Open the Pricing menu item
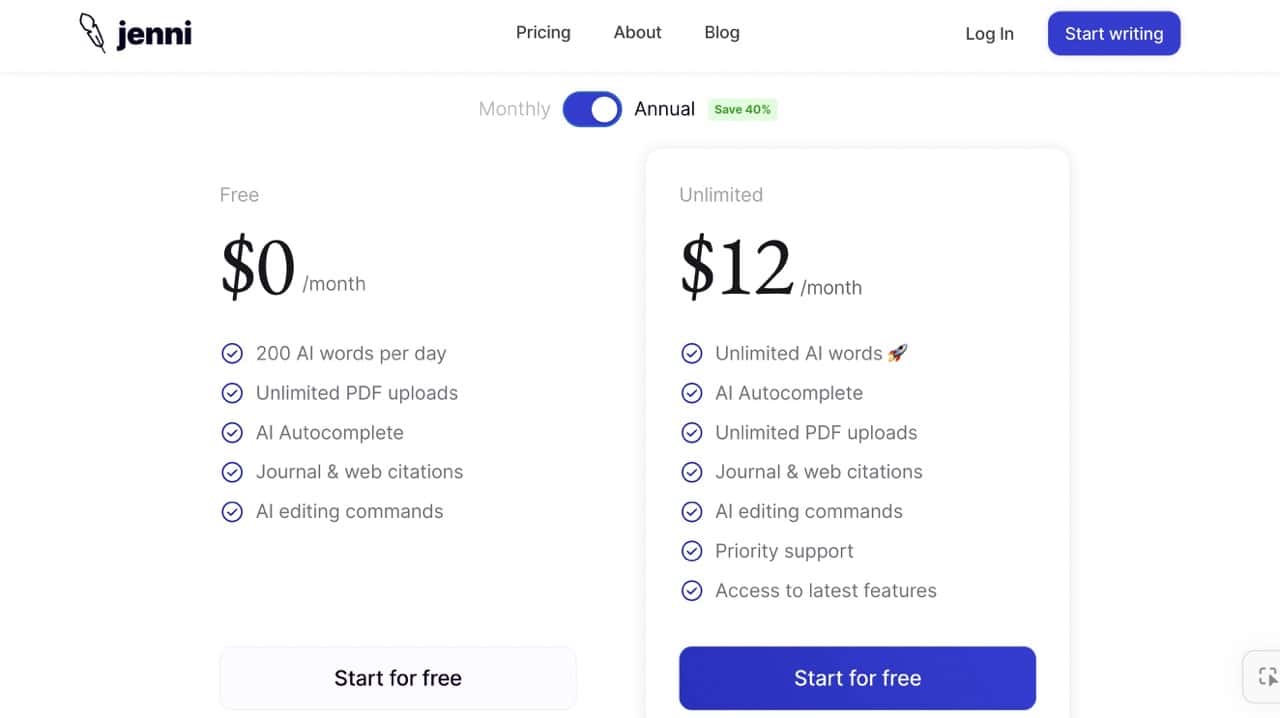This screenshot has height=718, width=1280. click(543, 32)
